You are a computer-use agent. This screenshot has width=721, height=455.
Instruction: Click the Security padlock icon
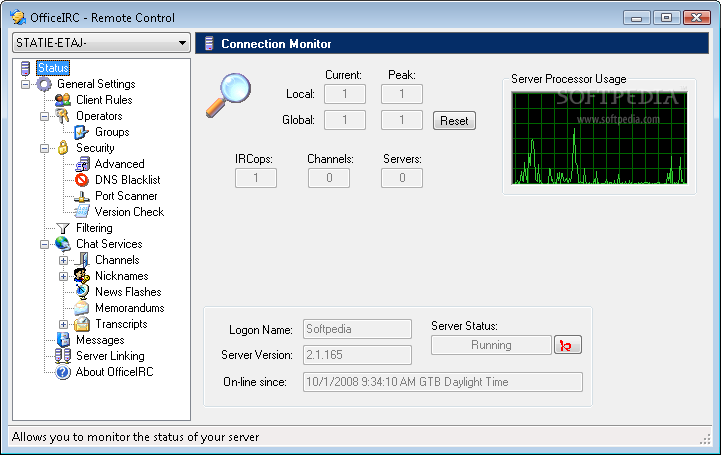[63, 148]
